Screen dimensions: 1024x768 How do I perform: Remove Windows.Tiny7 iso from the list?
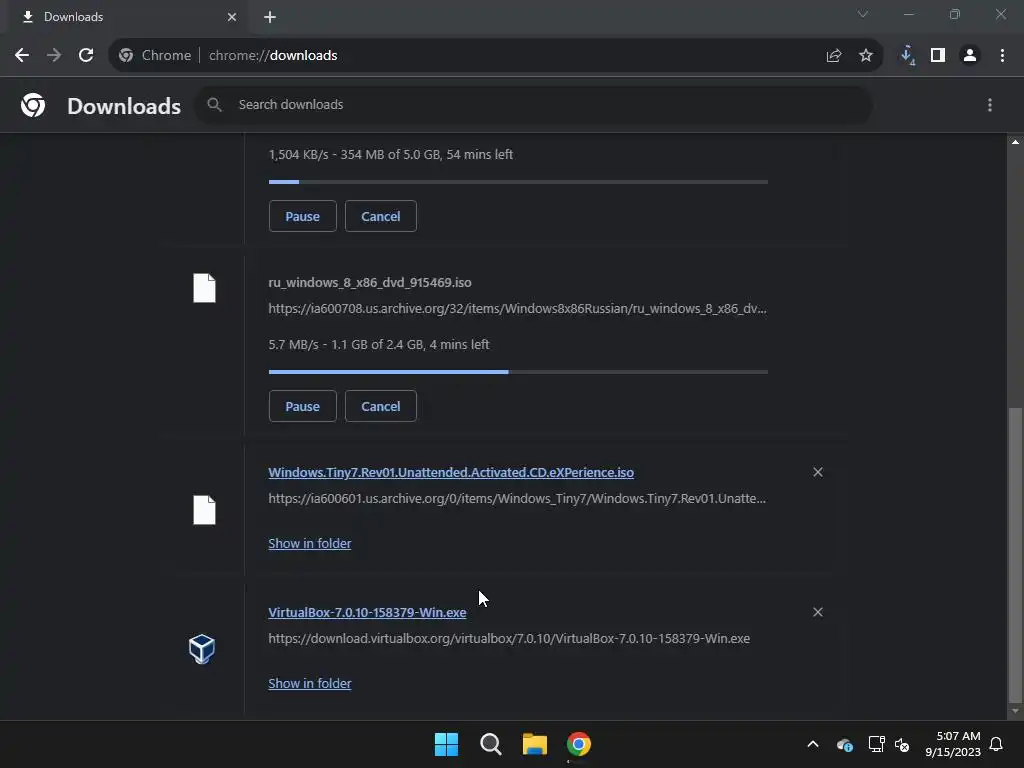(x=818, y=472)
